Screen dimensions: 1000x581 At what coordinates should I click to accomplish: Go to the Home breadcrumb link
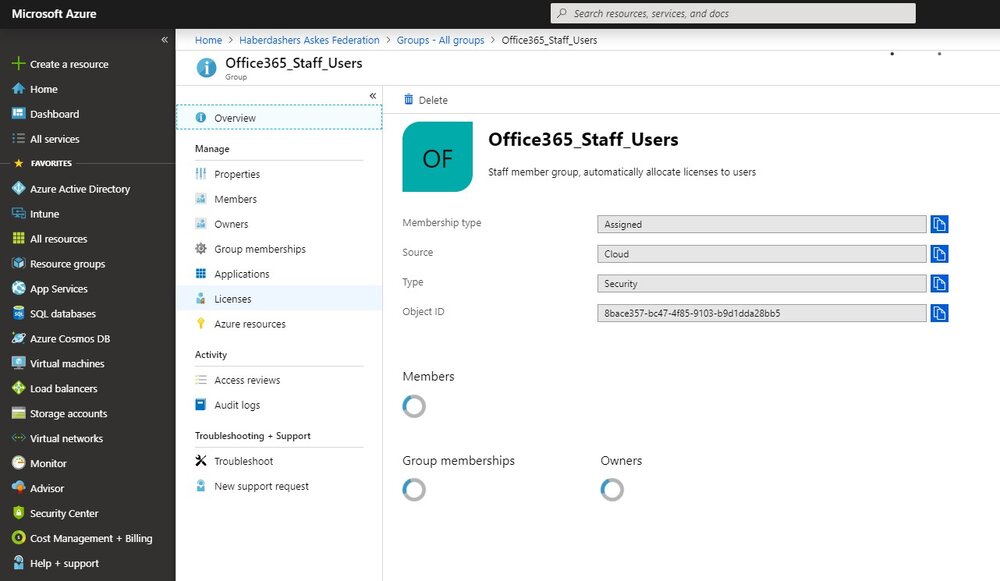click(209, 40)
